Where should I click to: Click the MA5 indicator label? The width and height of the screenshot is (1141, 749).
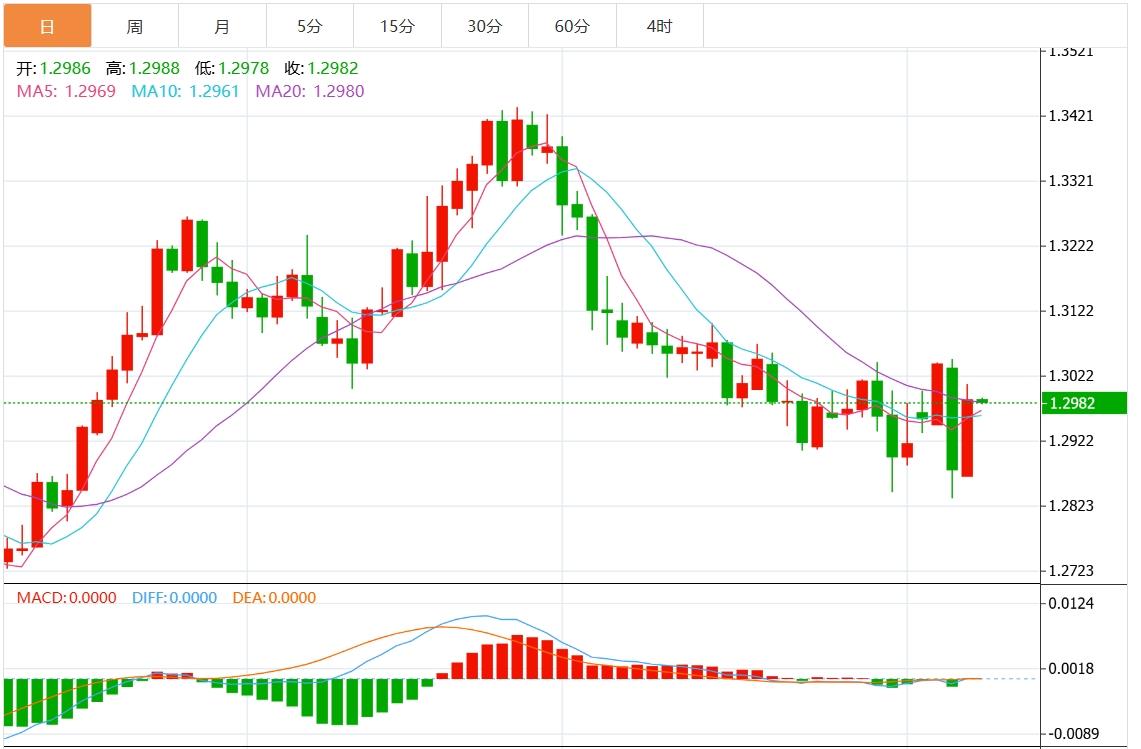tap(66, 91)
